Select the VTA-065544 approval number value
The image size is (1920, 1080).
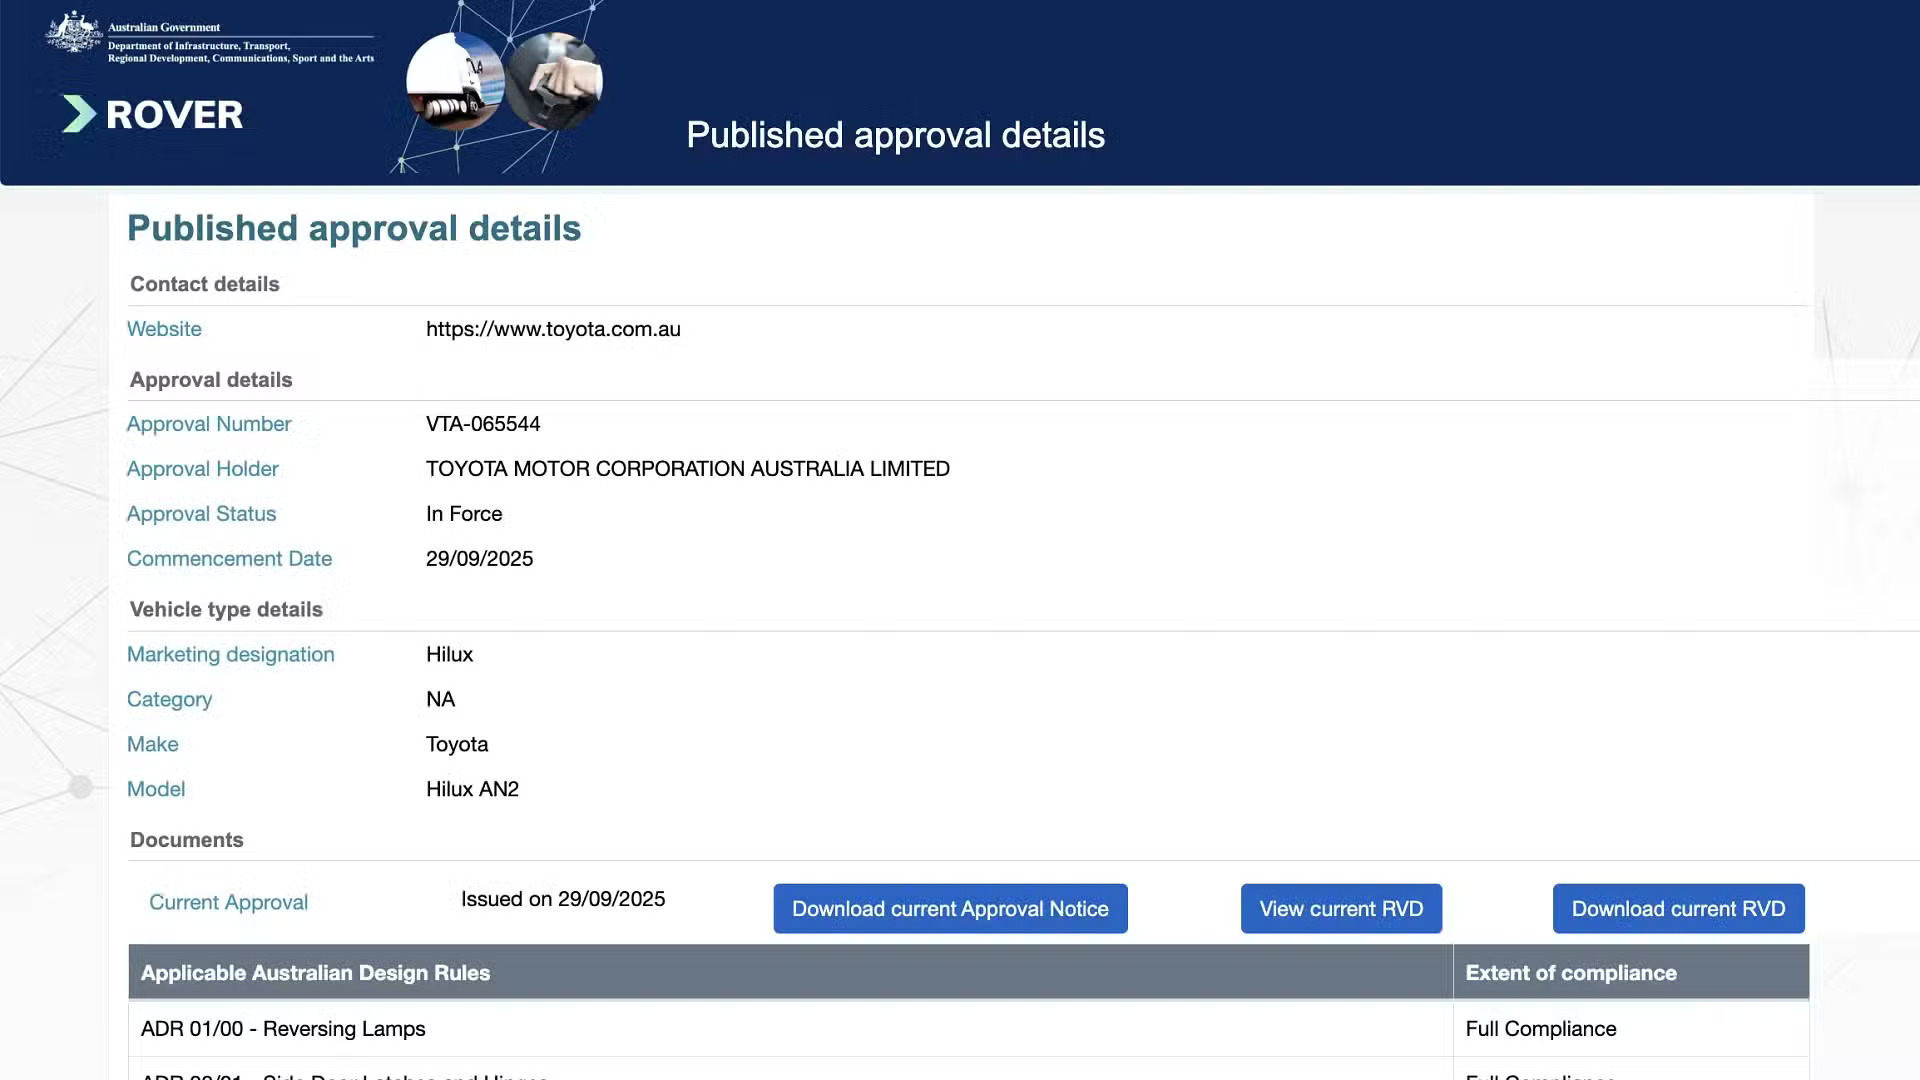(x=483, y=424)
